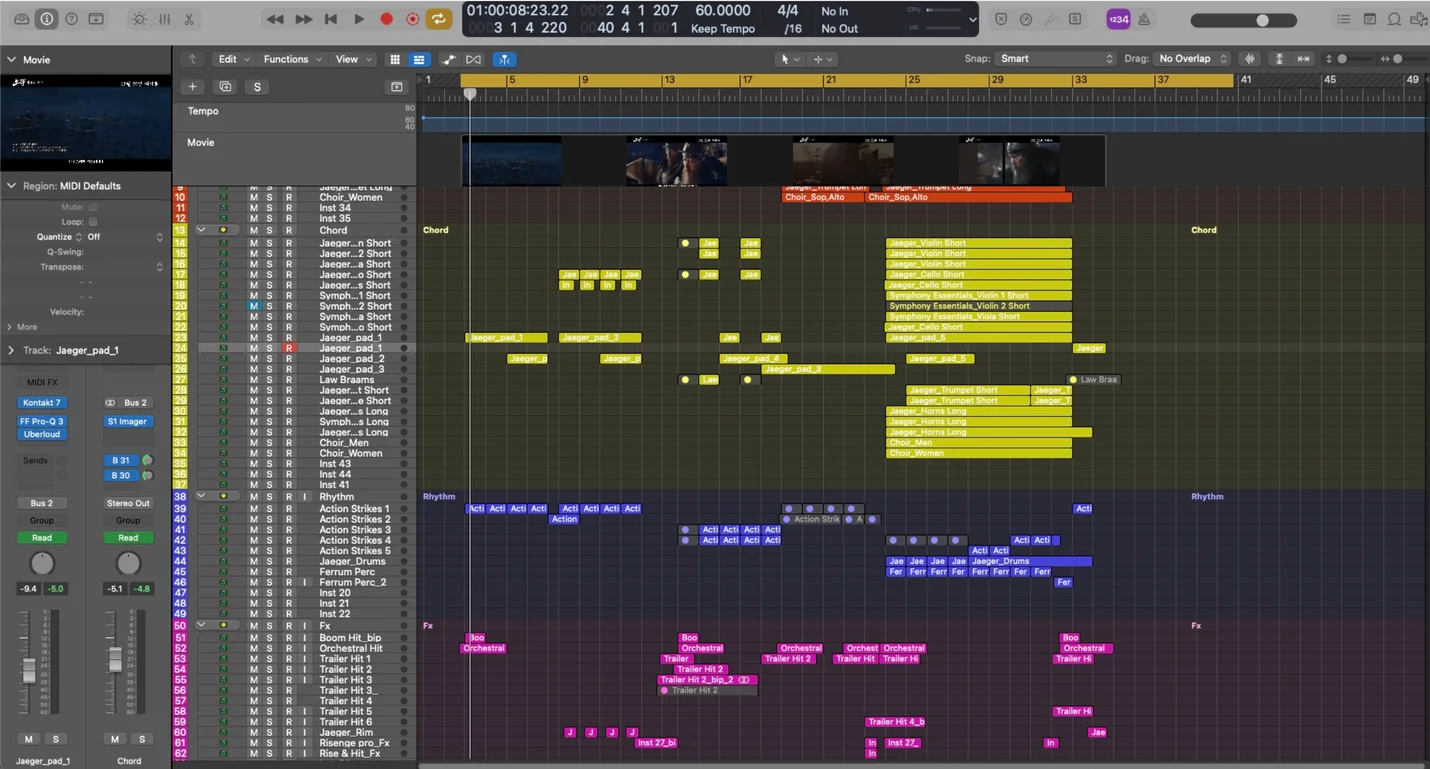Tick the region Loop checkbox
The width and height of the screenshot is (1430, 769).
93,222
